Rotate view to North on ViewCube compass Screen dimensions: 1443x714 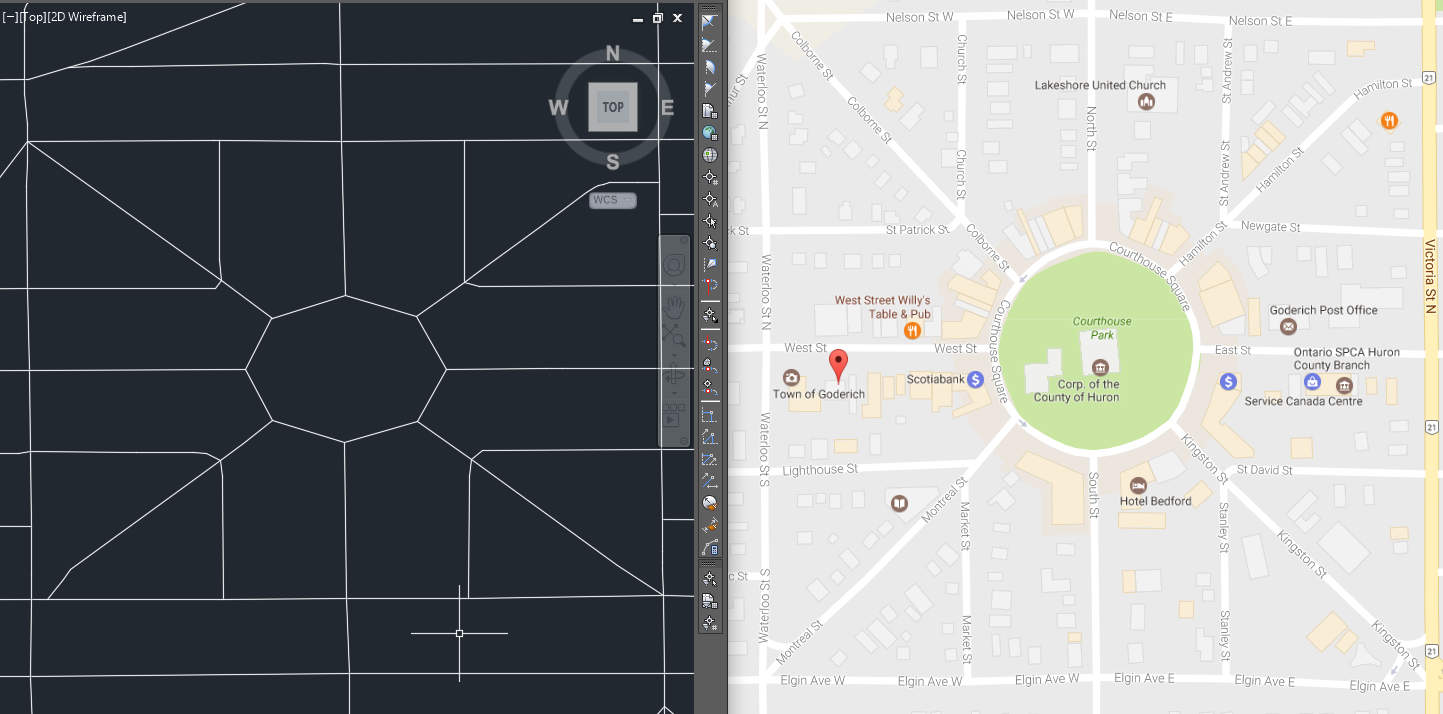tap(613, 54)
